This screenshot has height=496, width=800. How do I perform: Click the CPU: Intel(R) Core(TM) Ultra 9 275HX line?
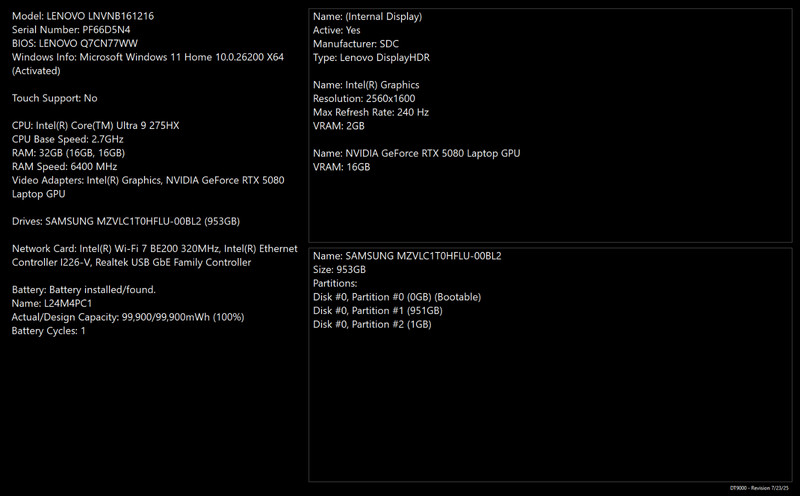pos(95,126)
